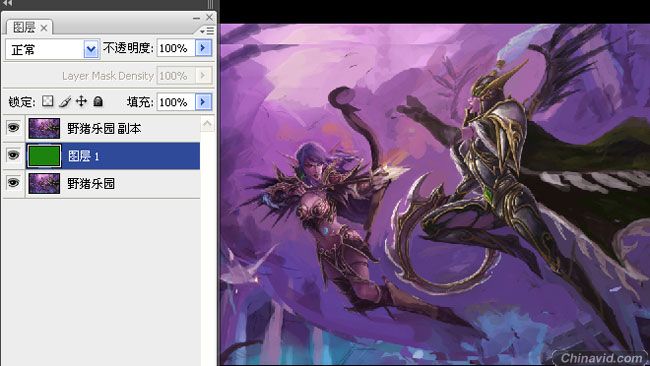Open the 不透明度 opacity slider arrow
The width and height of the screenshot is (650, 366).
pos(203,48)
